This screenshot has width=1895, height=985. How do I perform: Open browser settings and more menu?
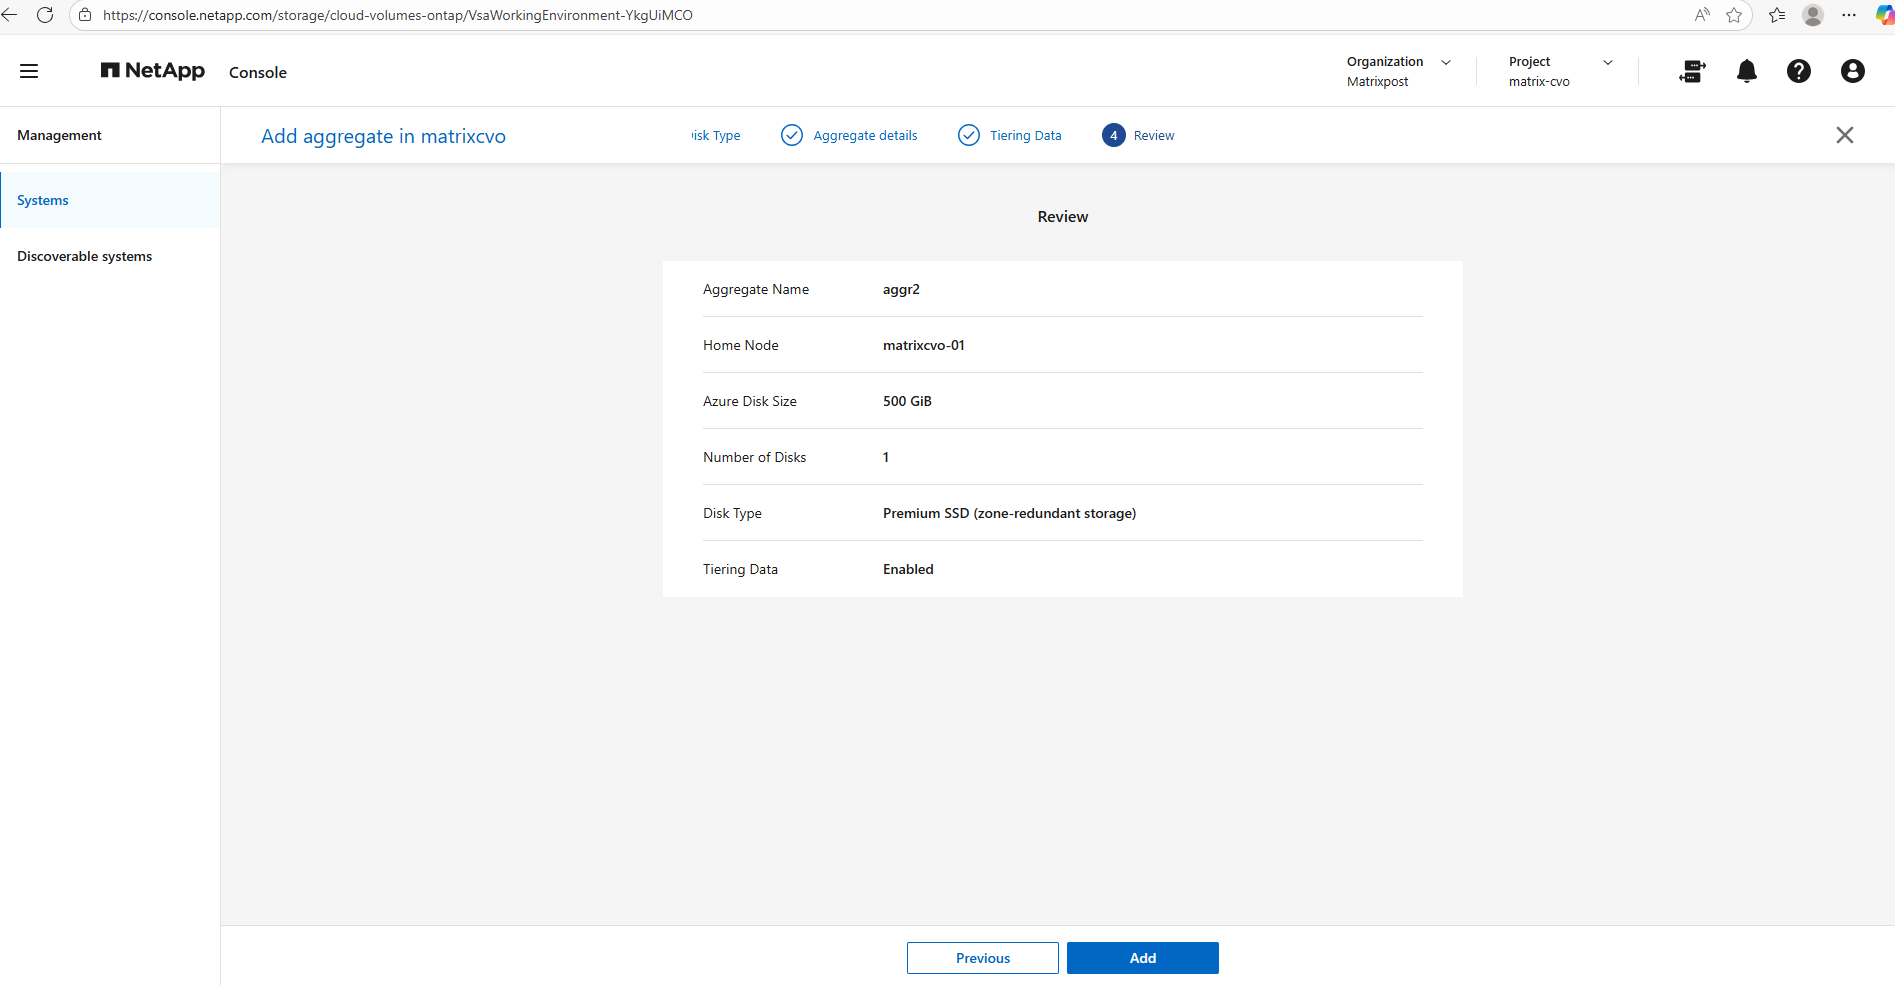pyautogui.click(x=1849, y=15)
